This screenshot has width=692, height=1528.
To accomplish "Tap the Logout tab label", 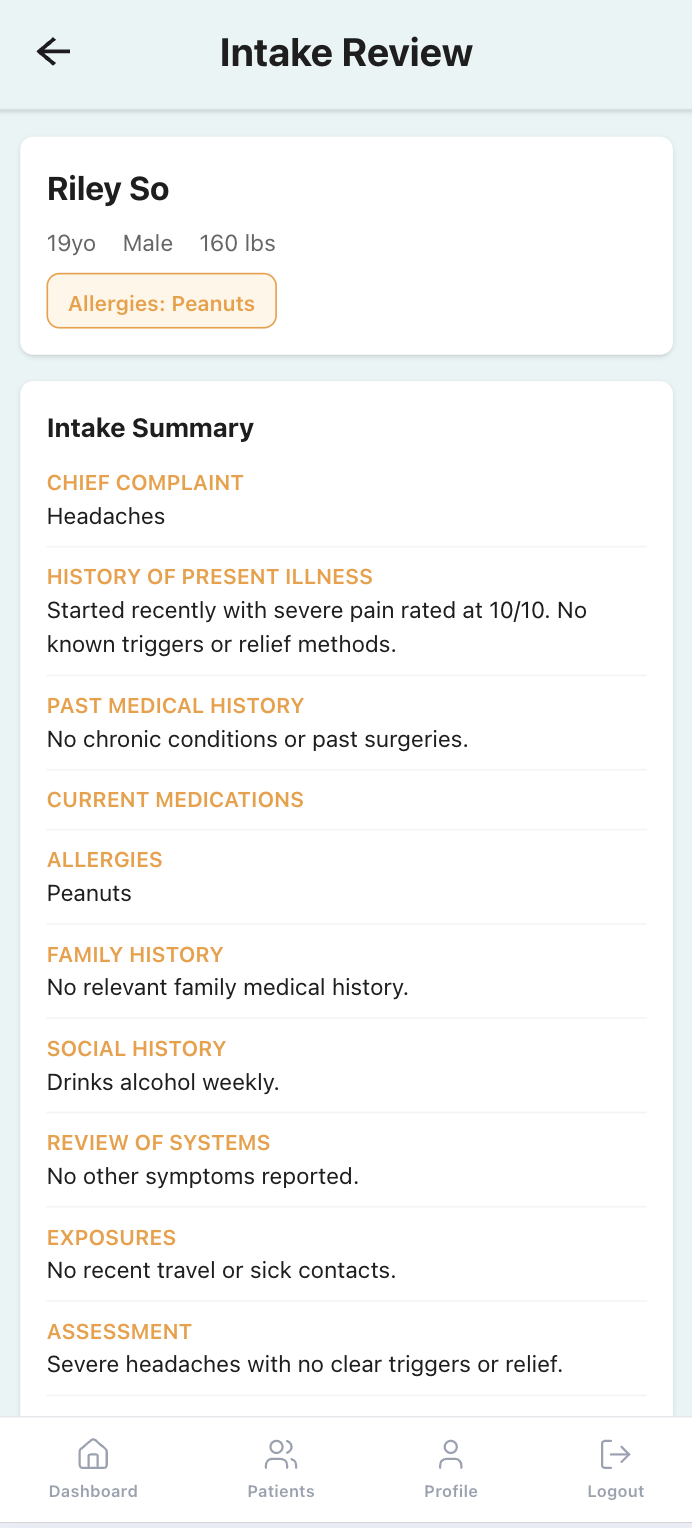I will (x=615, y=1491).
